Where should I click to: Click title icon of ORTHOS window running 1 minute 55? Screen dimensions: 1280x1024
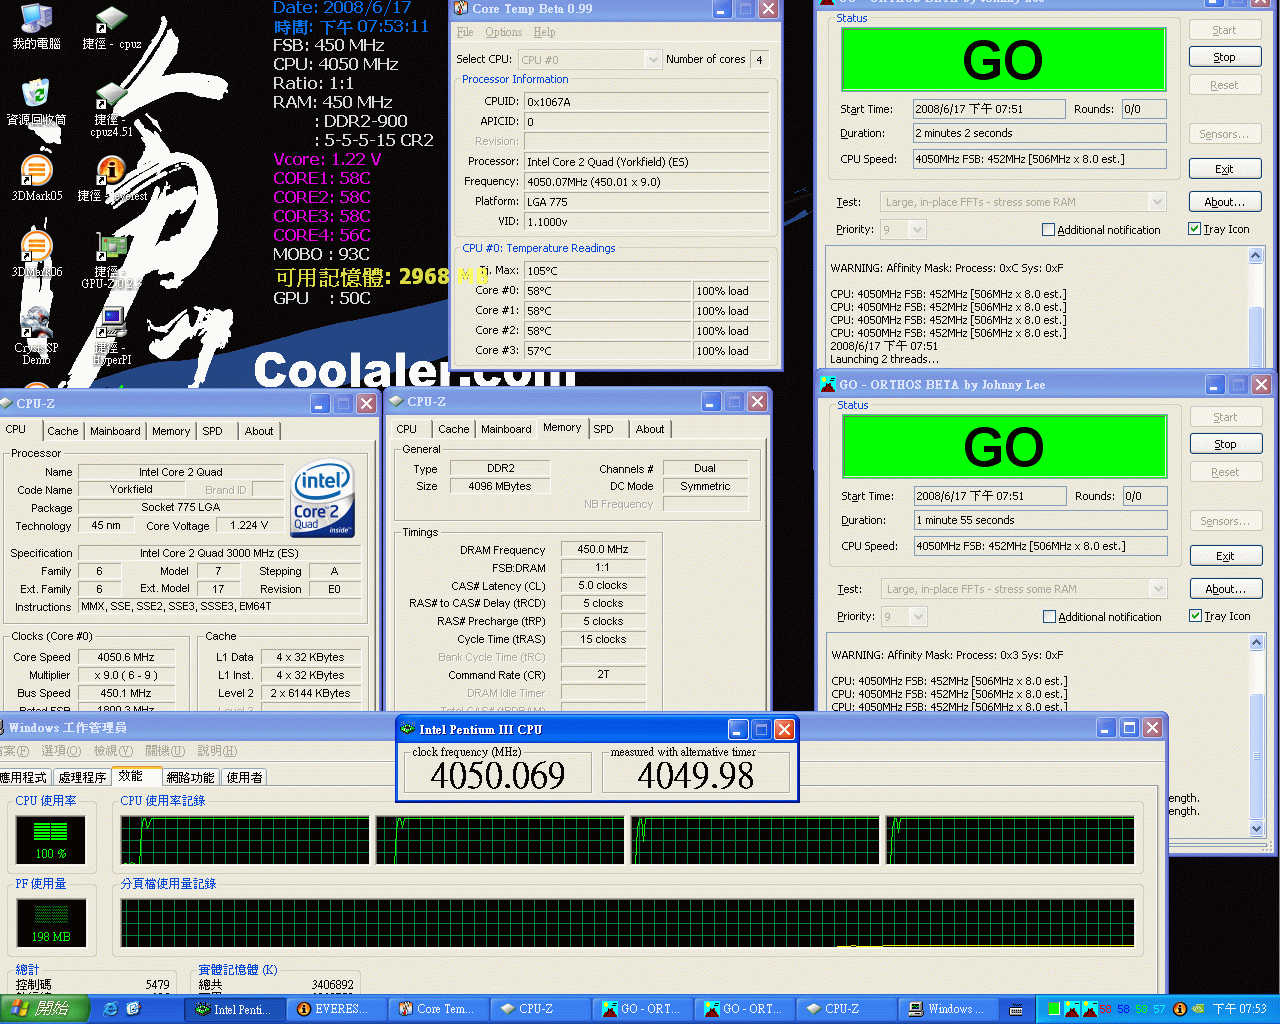tap(827, 384)
